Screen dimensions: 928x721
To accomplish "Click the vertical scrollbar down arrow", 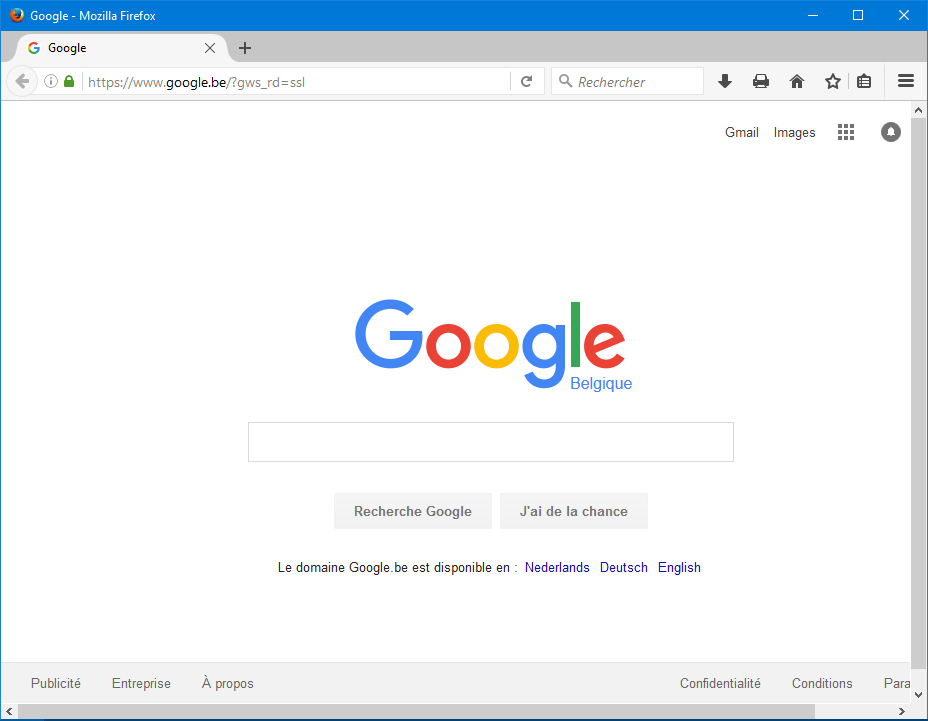I will click(918, 694).
